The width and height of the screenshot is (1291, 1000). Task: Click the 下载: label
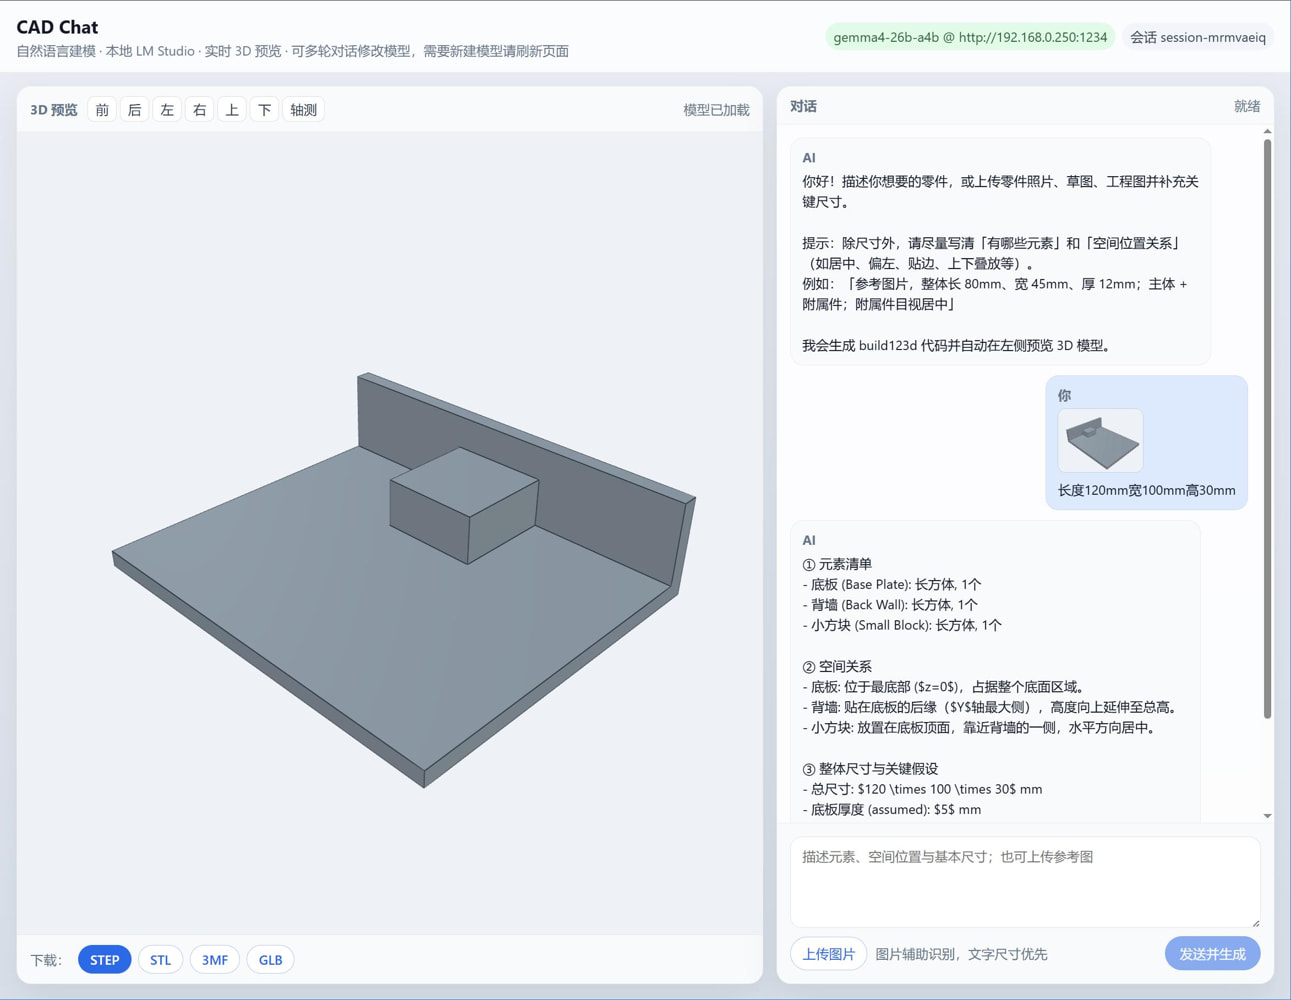click(x=46, y=960)
